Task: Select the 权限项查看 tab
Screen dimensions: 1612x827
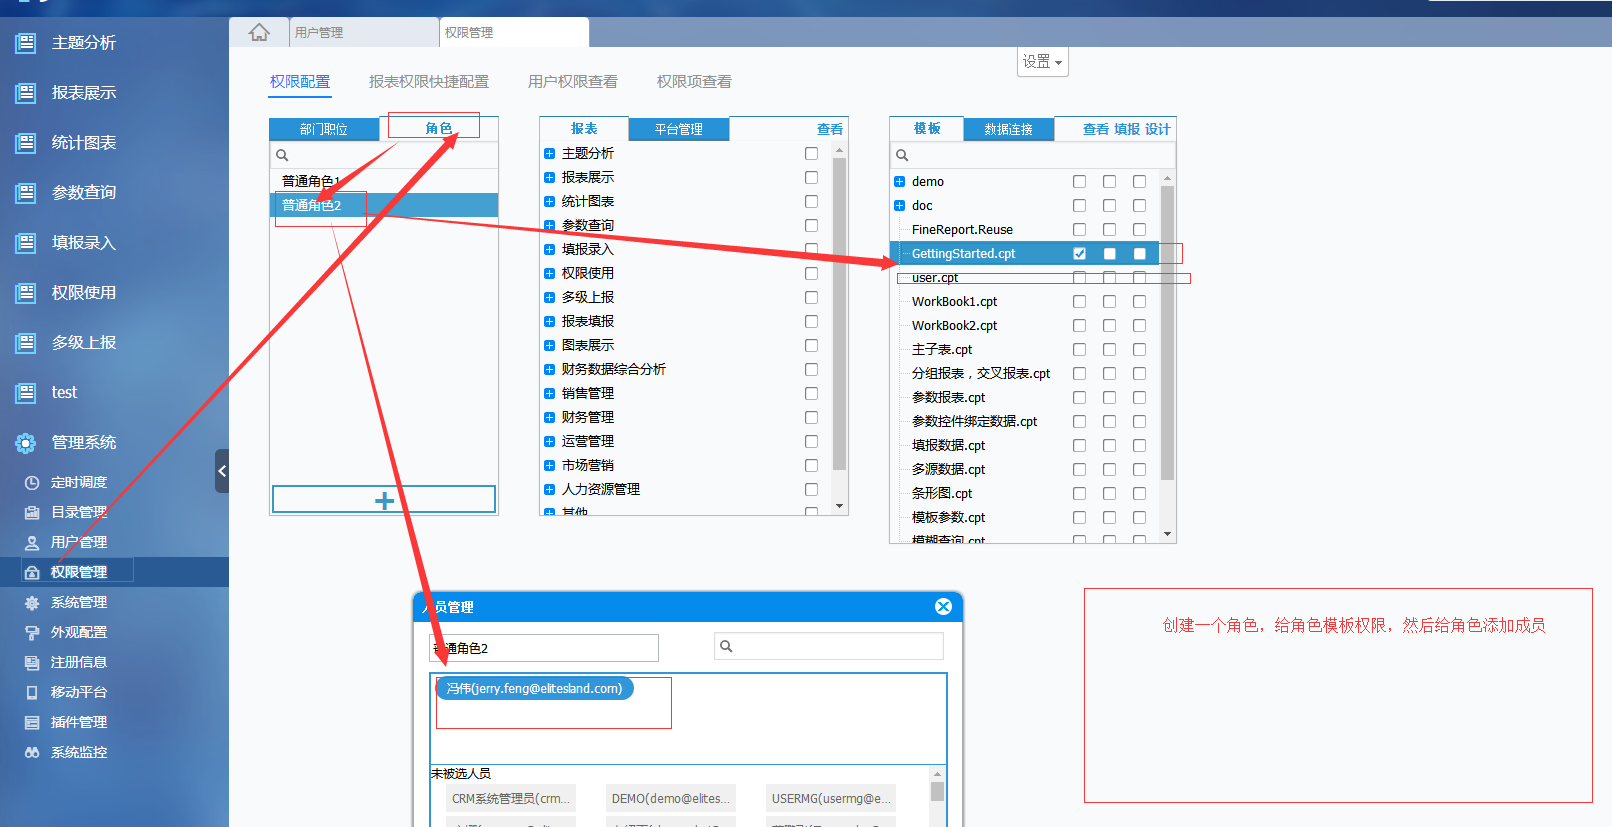Action: point(694,82)
